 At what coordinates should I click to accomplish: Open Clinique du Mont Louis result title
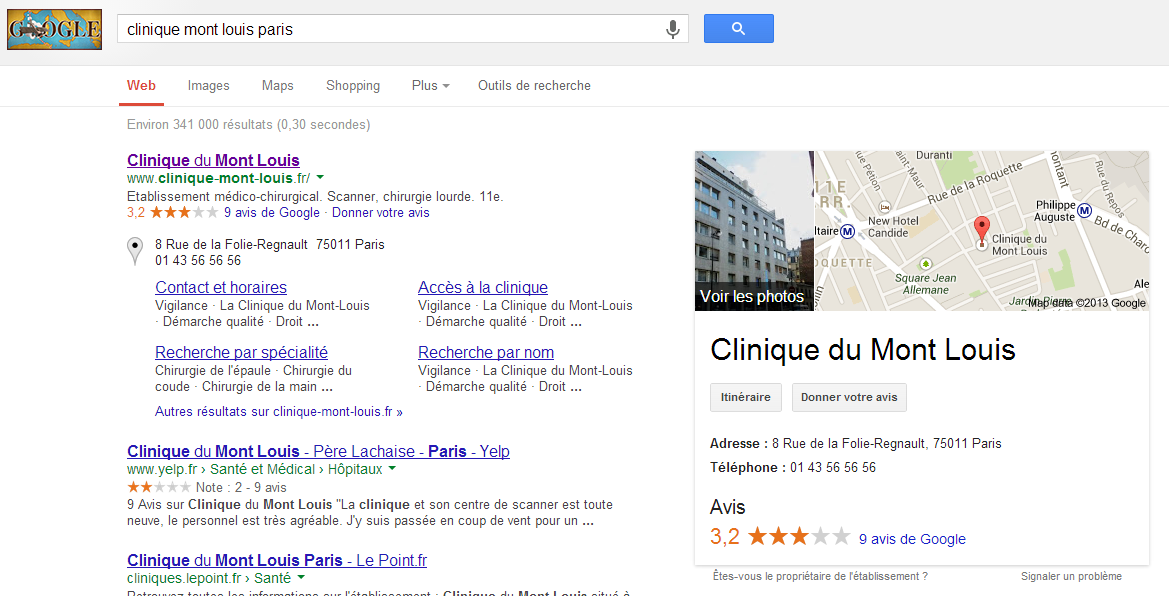pyautogui.click(x=213, y=160)
